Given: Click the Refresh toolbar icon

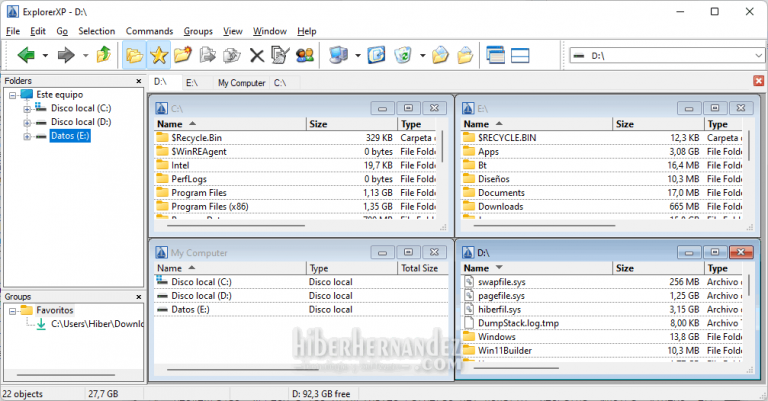Looking at the screenshot, I should (376, 55).
